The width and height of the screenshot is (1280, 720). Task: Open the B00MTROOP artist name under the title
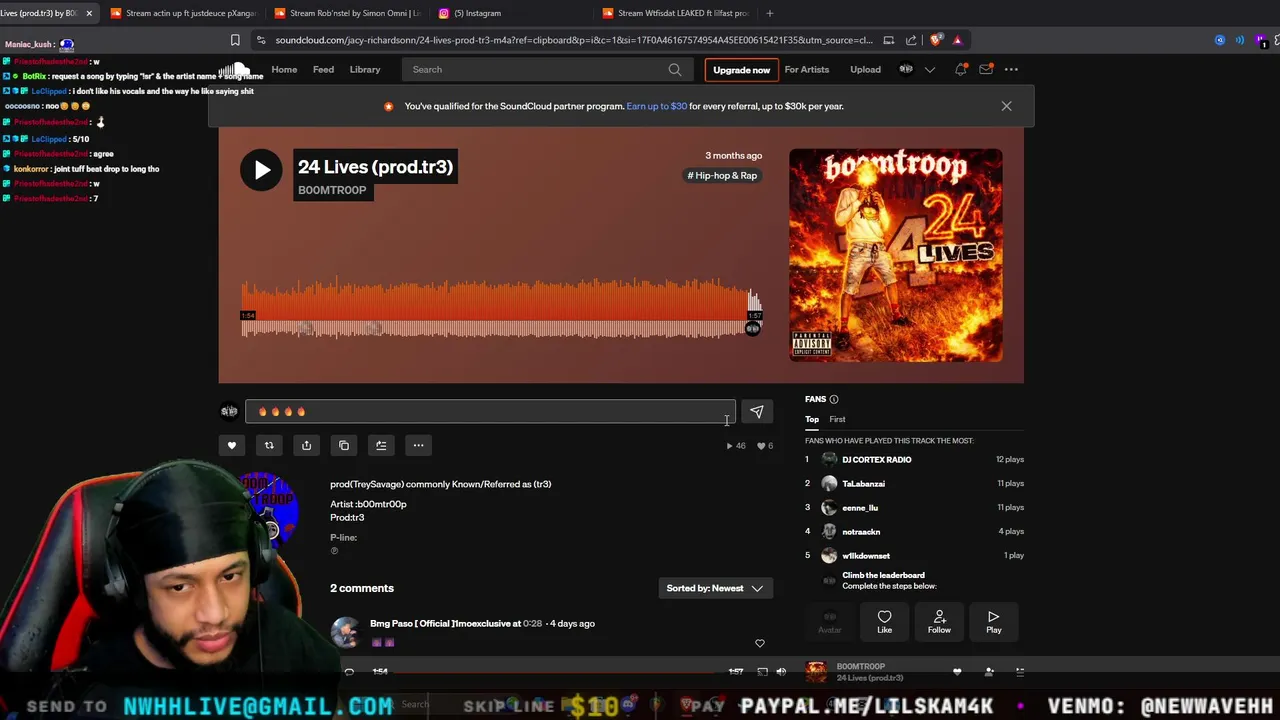(332, 190)
